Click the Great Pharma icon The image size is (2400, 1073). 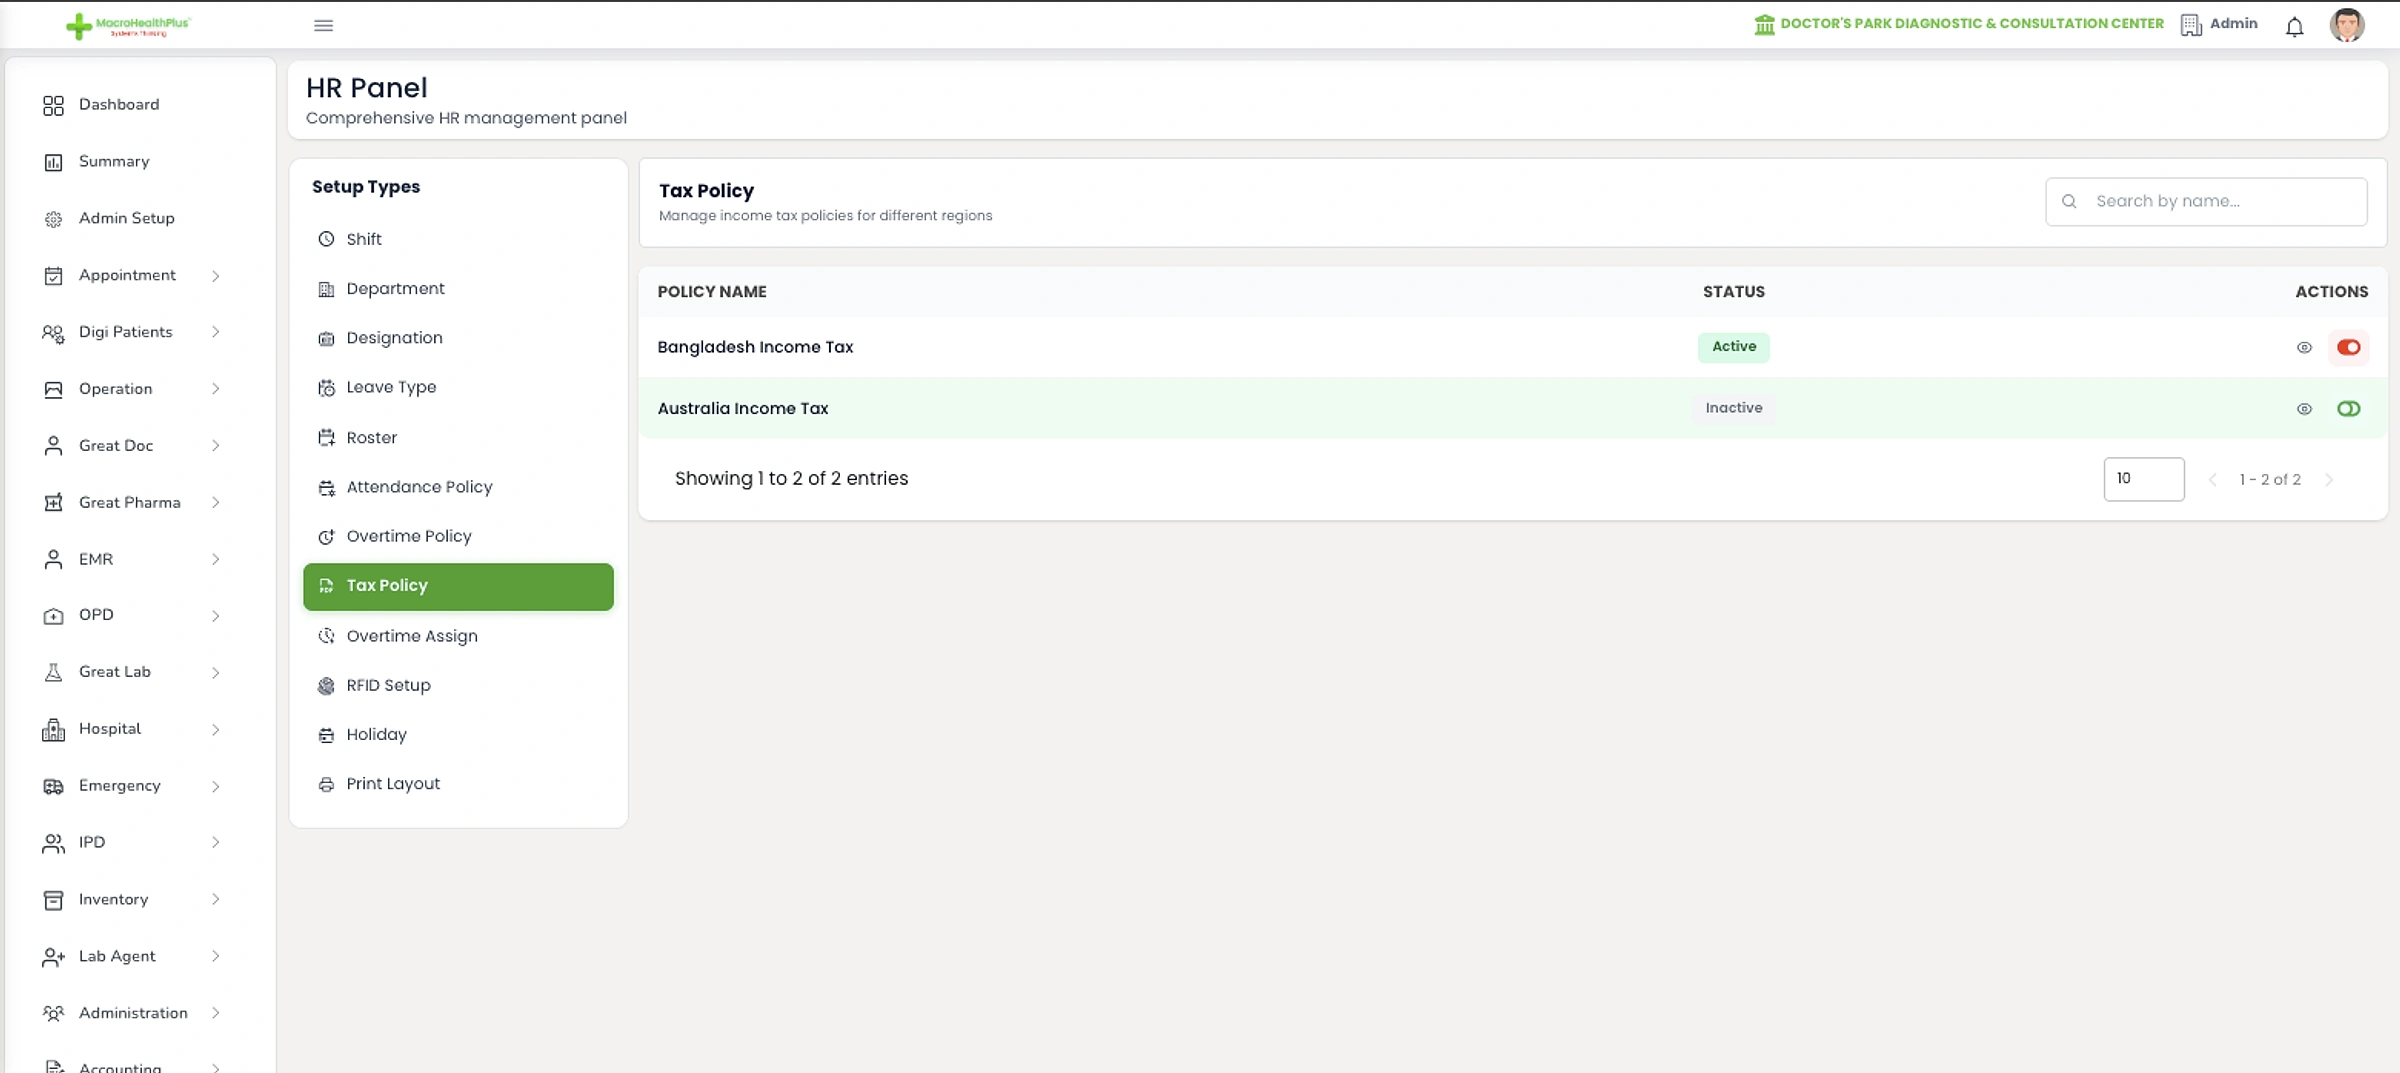53,503
